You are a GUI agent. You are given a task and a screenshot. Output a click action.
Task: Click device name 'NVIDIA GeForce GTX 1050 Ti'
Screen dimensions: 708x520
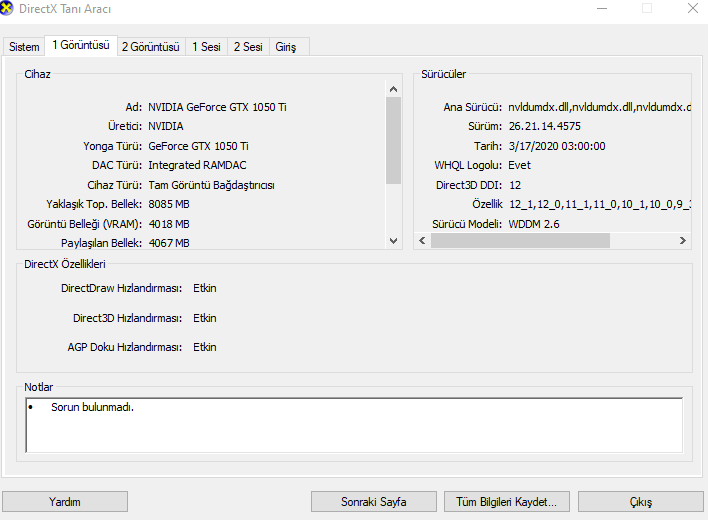[217, 107]
